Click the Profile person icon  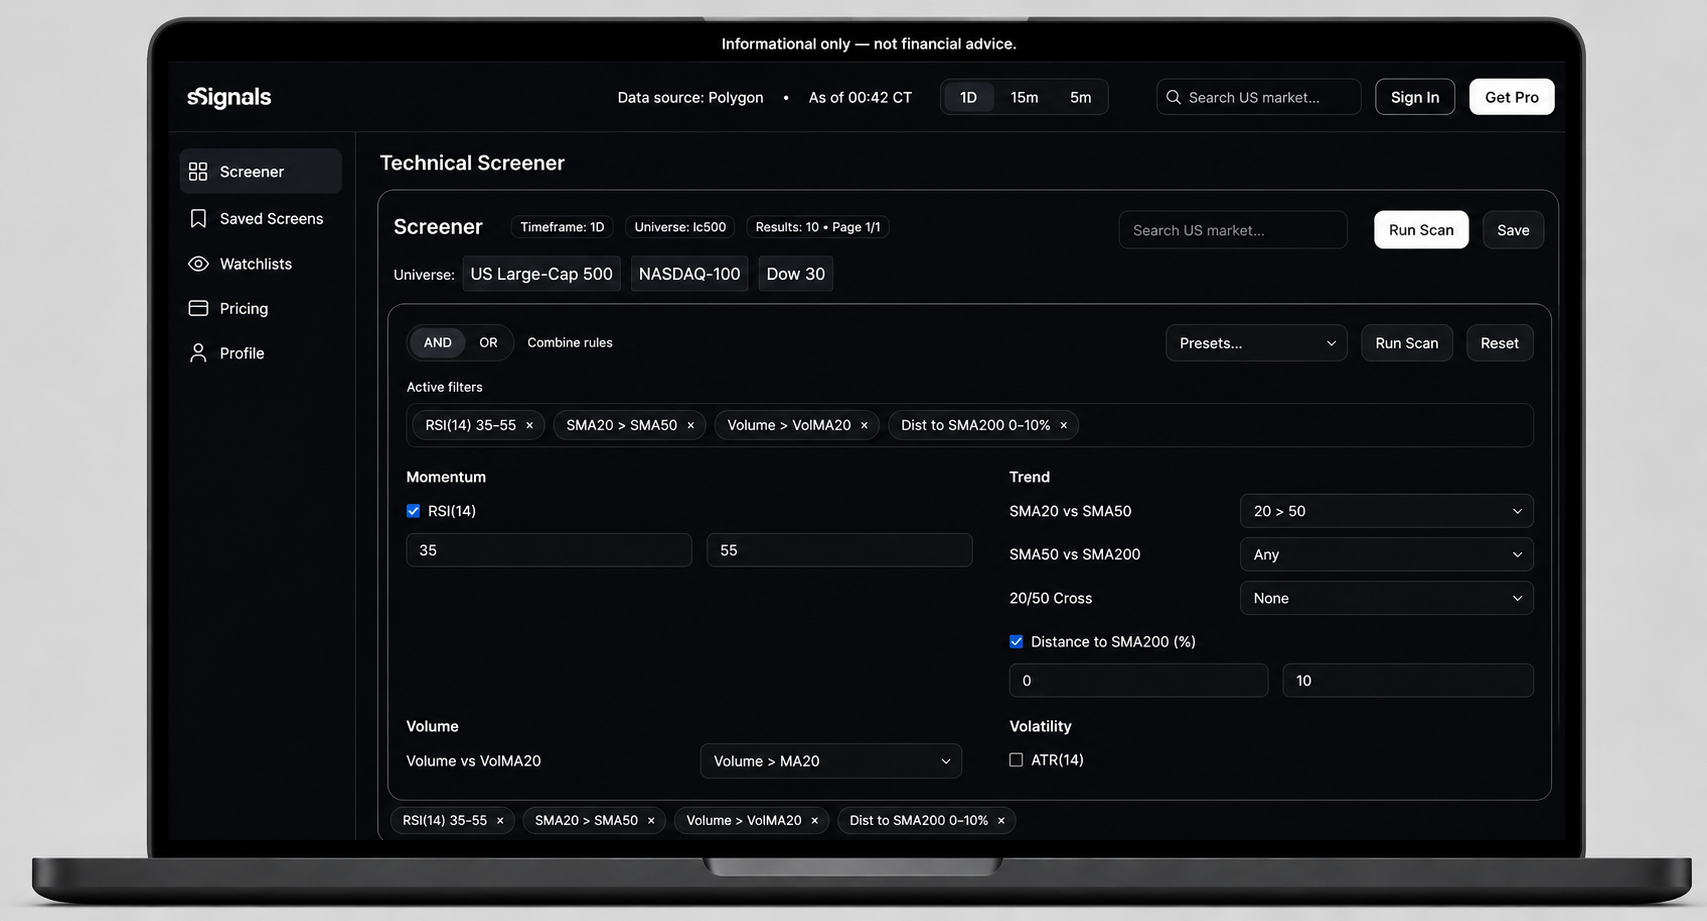198,353
